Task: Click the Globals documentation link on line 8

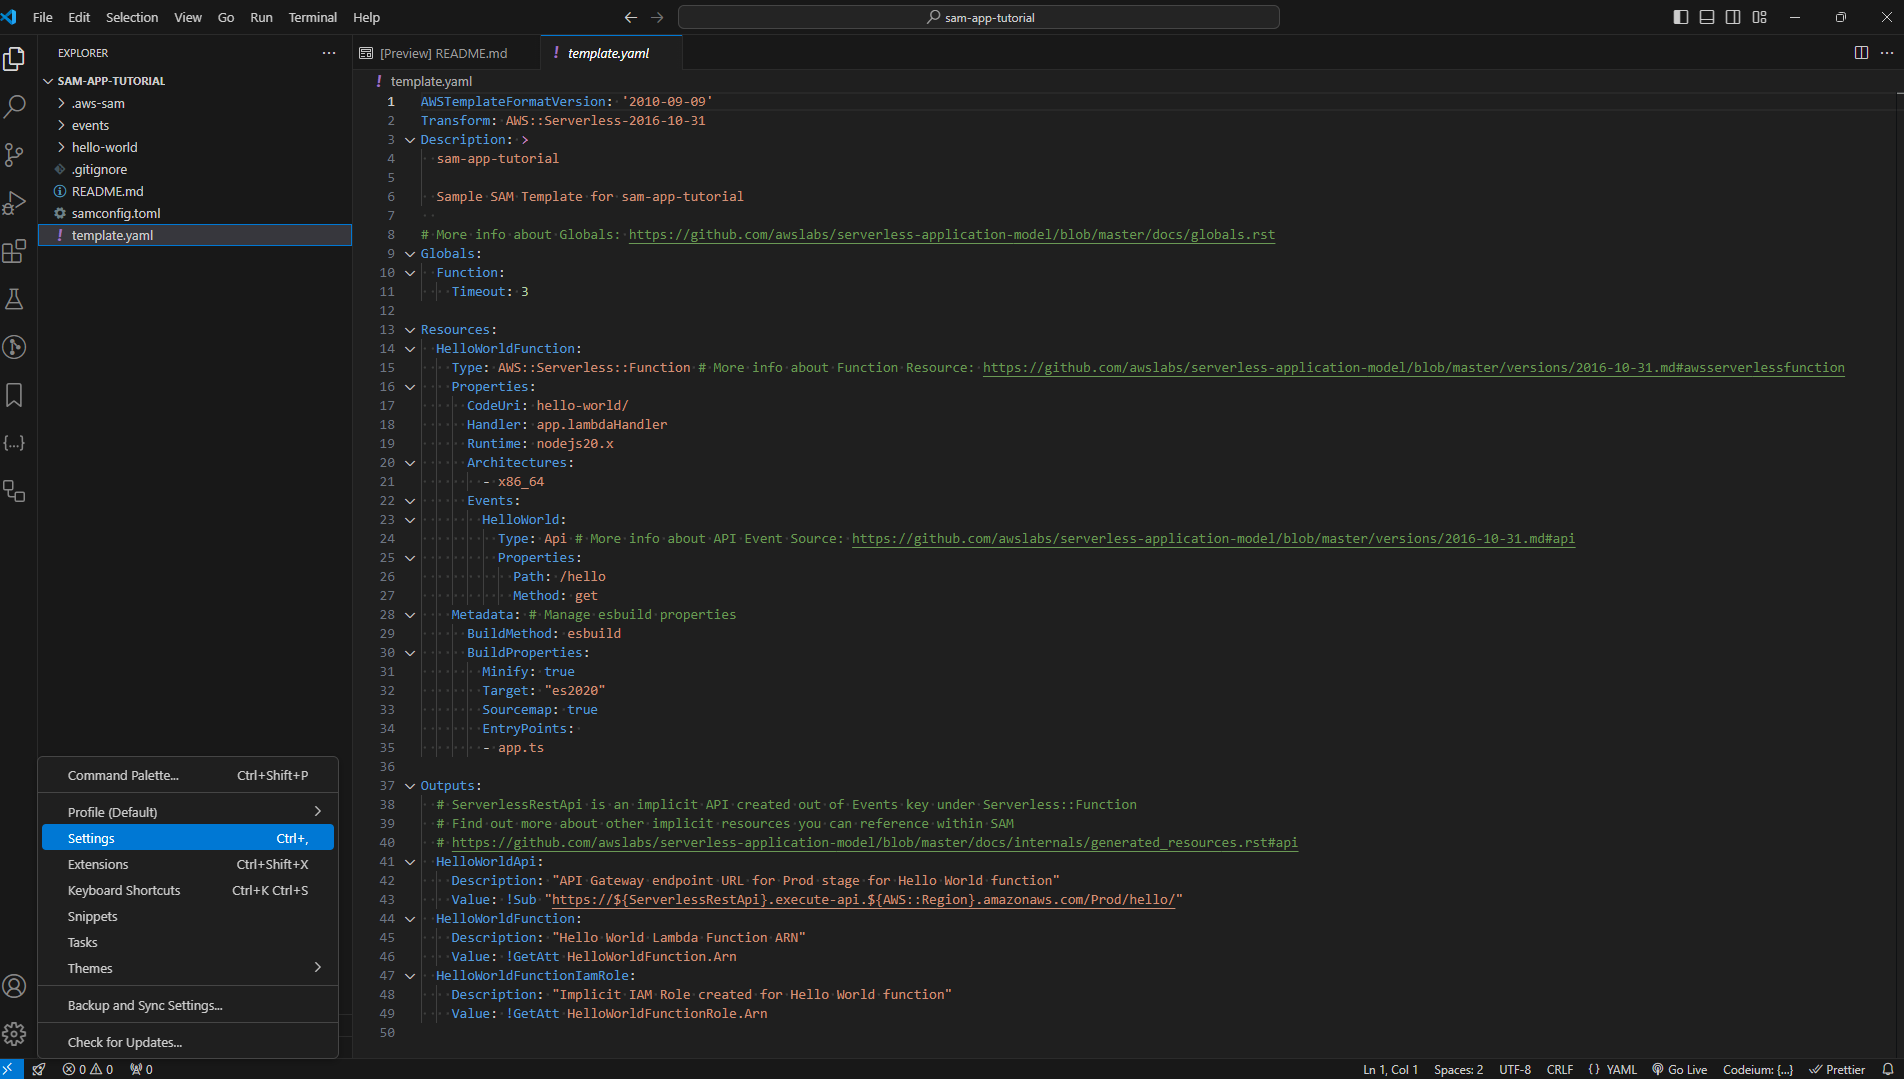Action: coord(950,234)
